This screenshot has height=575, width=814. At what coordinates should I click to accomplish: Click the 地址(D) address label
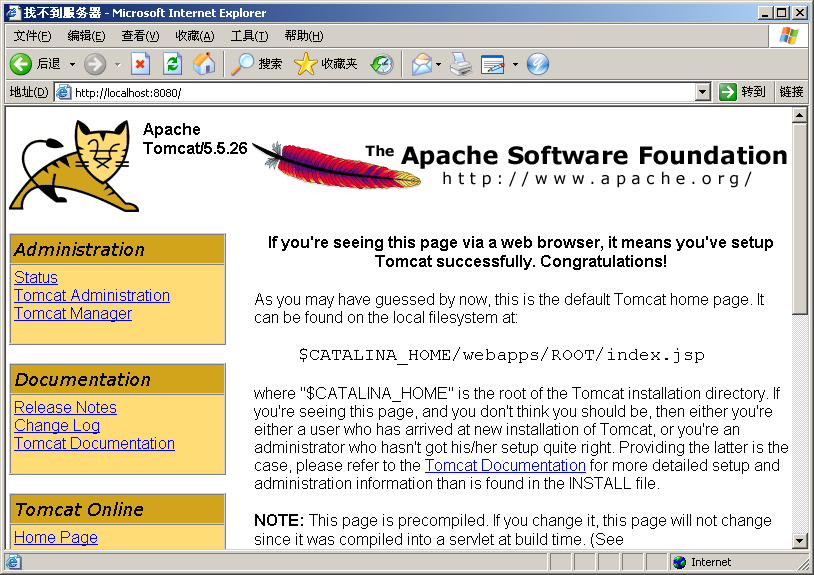tap(29, 92)
